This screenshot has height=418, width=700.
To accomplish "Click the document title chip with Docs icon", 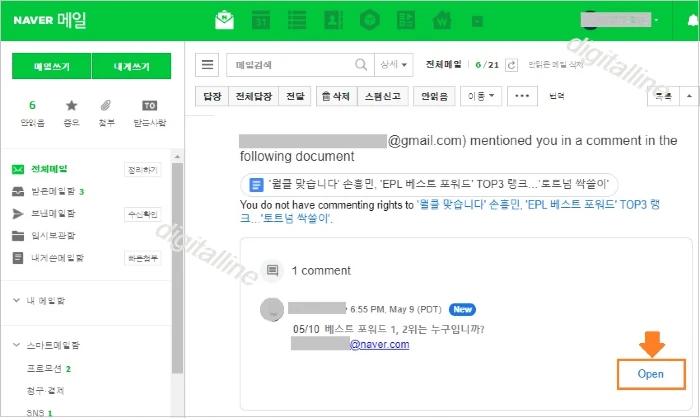I will [429, 184].
